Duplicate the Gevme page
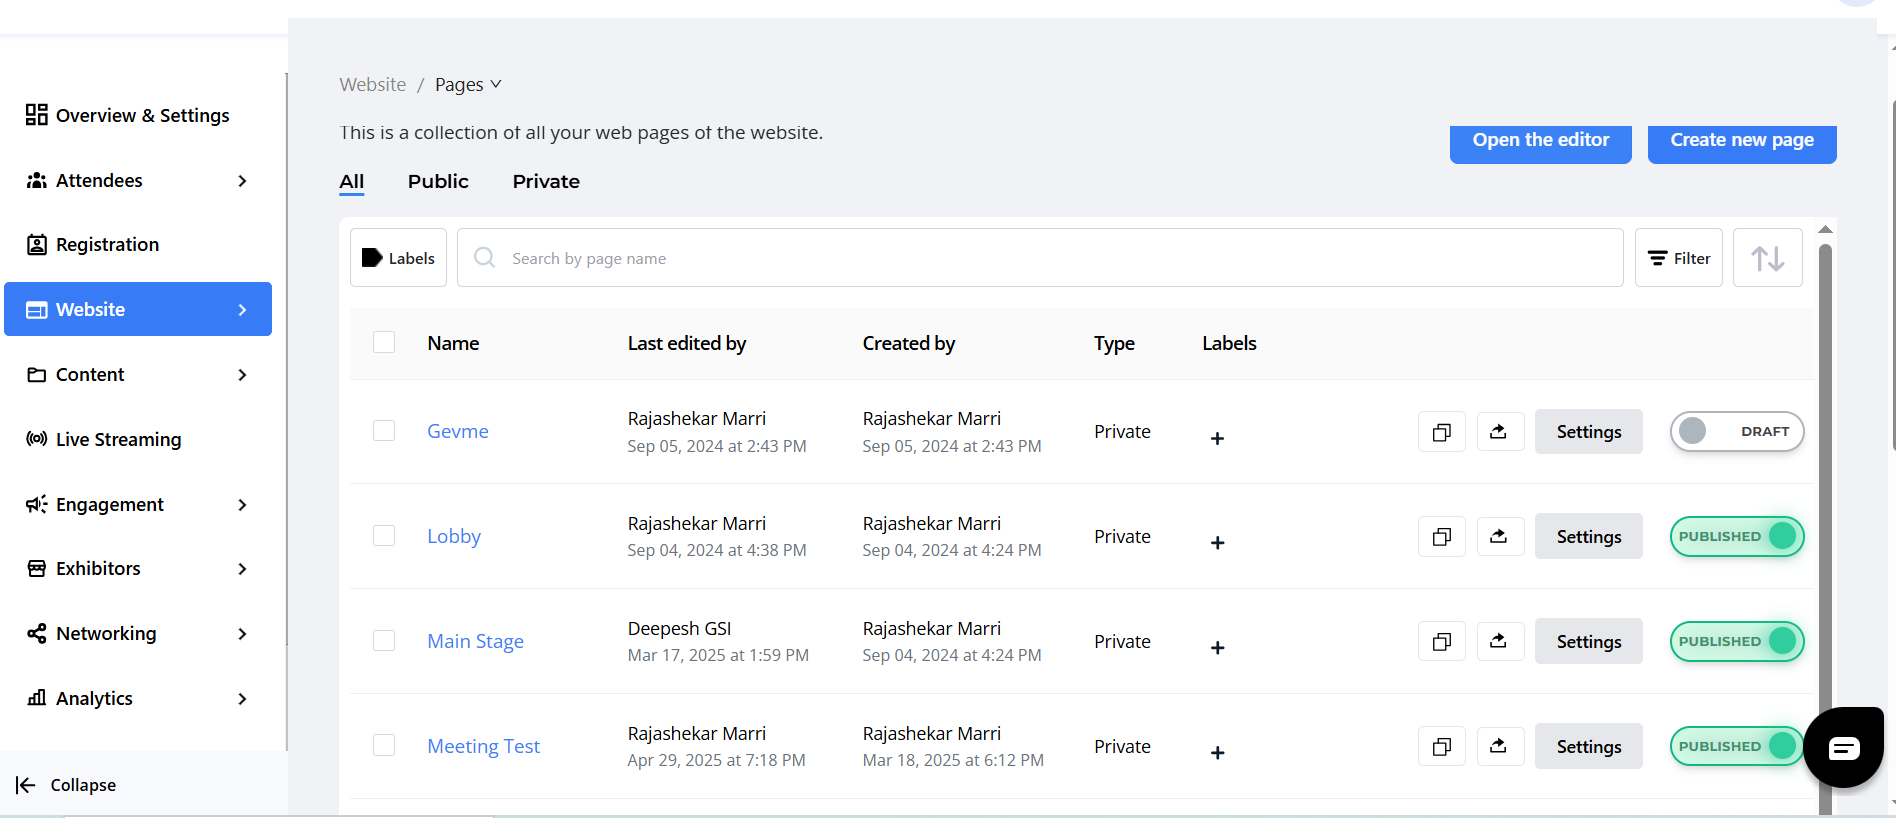Image resolution: width=1896 pixels, height=818 pixels. point(1442,432)
